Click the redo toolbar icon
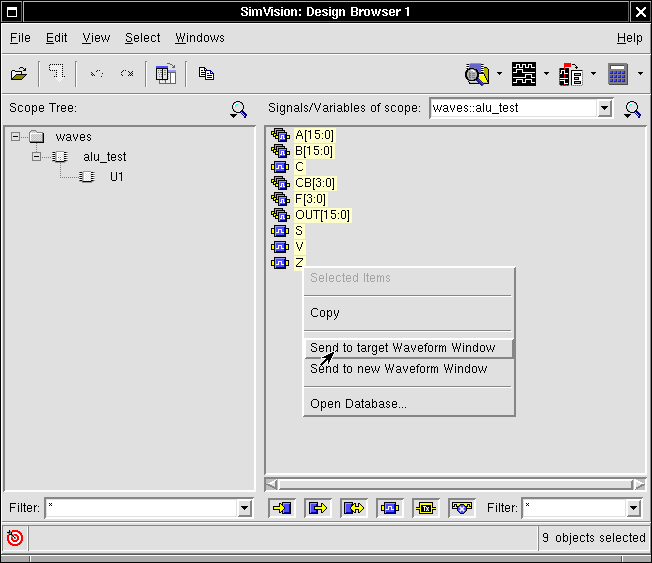This screenshot has width=652, height=563. pos(127,74)
